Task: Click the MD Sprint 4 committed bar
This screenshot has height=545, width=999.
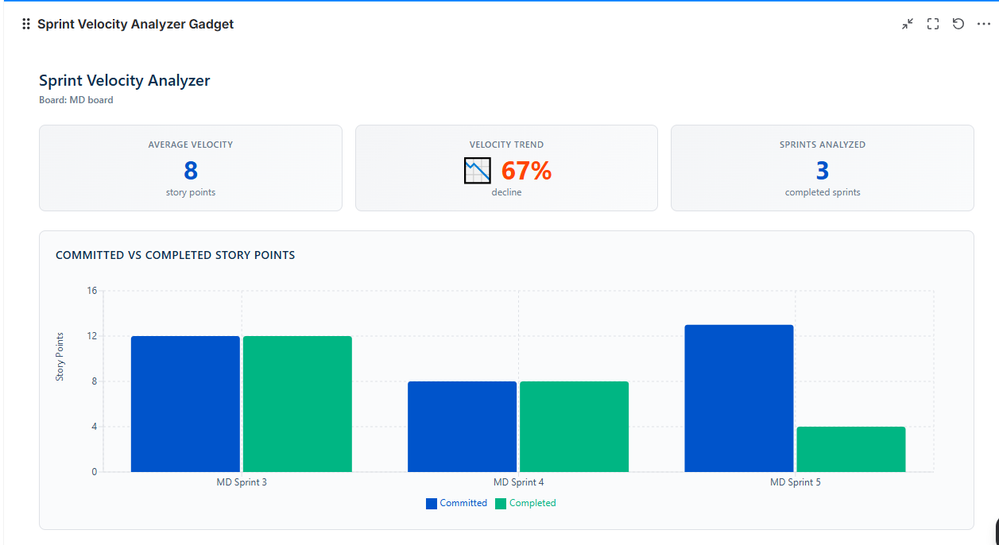Action: point(462,427)
